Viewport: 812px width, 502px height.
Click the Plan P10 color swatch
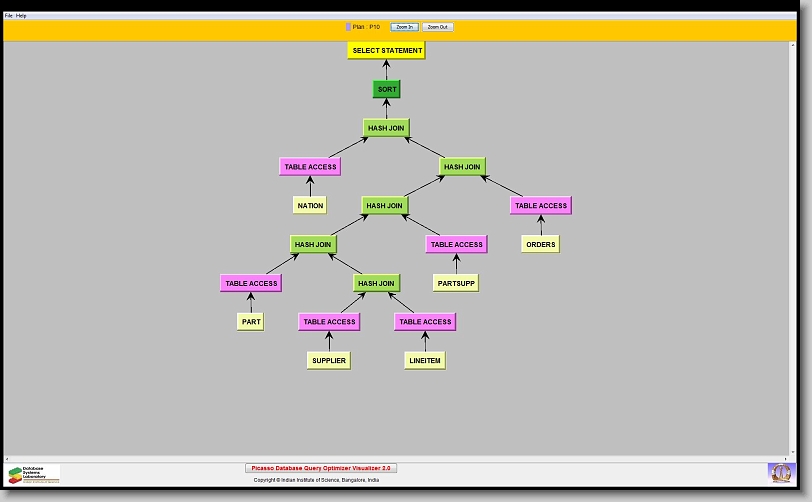pyautogui.click(x=348, y=27)
